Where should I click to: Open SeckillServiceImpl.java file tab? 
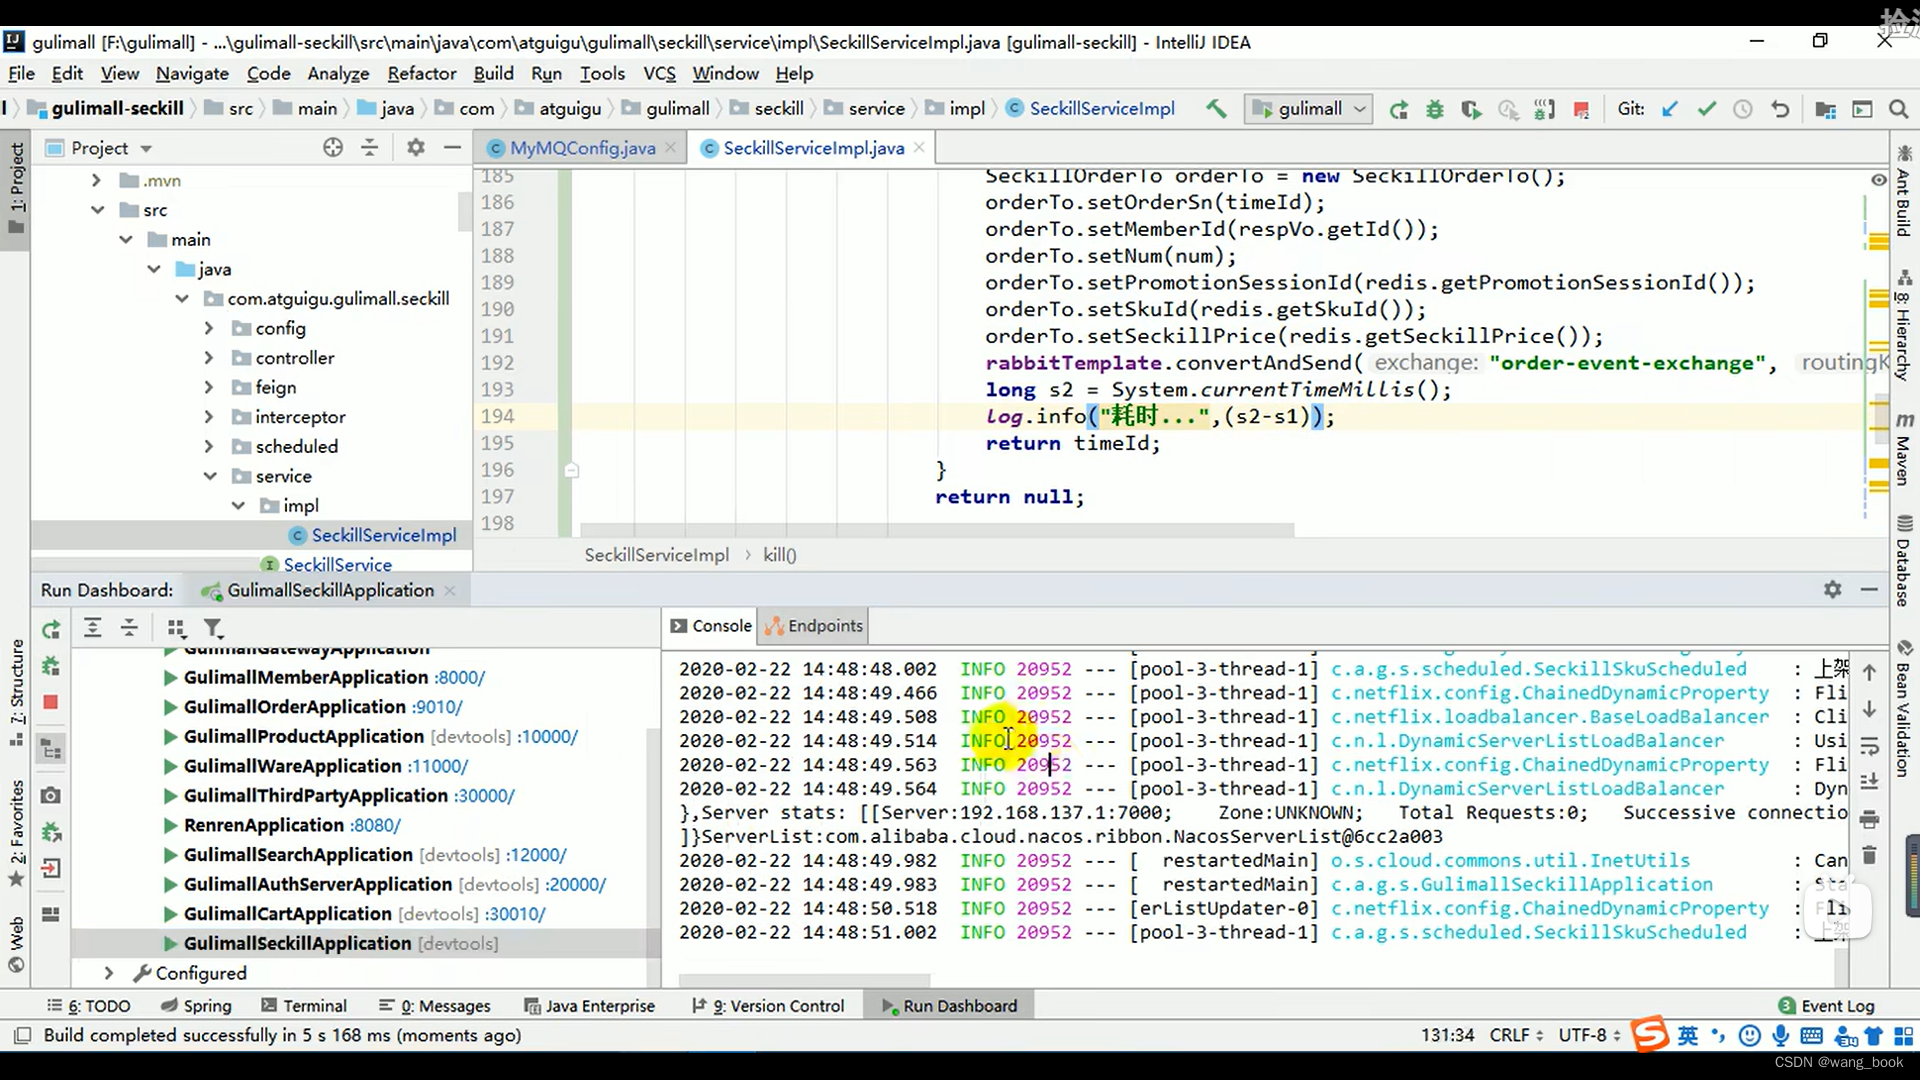(814, 148)
